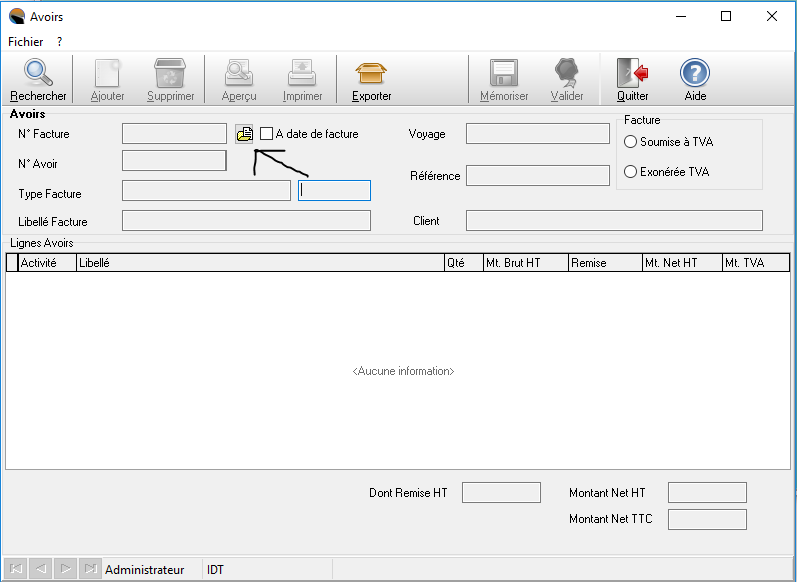Go to the first record navigation button
This screenshot has height=582, width=797.
[16, 569]
